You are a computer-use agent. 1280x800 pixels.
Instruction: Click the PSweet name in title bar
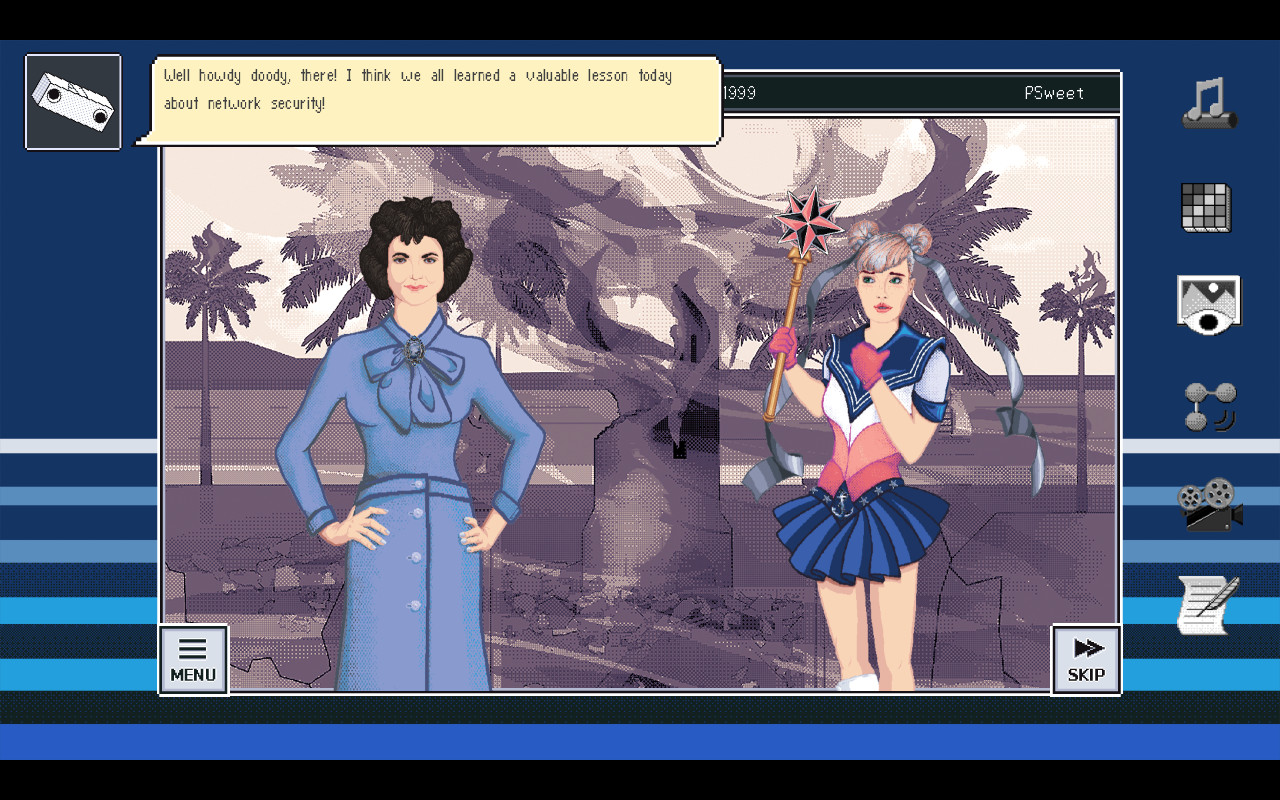(1054, 93)
